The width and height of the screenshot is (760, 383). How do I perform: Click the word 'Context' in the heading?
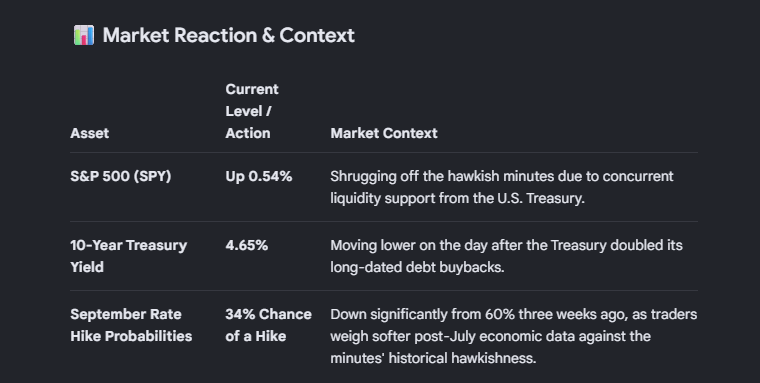click(317, 35)
